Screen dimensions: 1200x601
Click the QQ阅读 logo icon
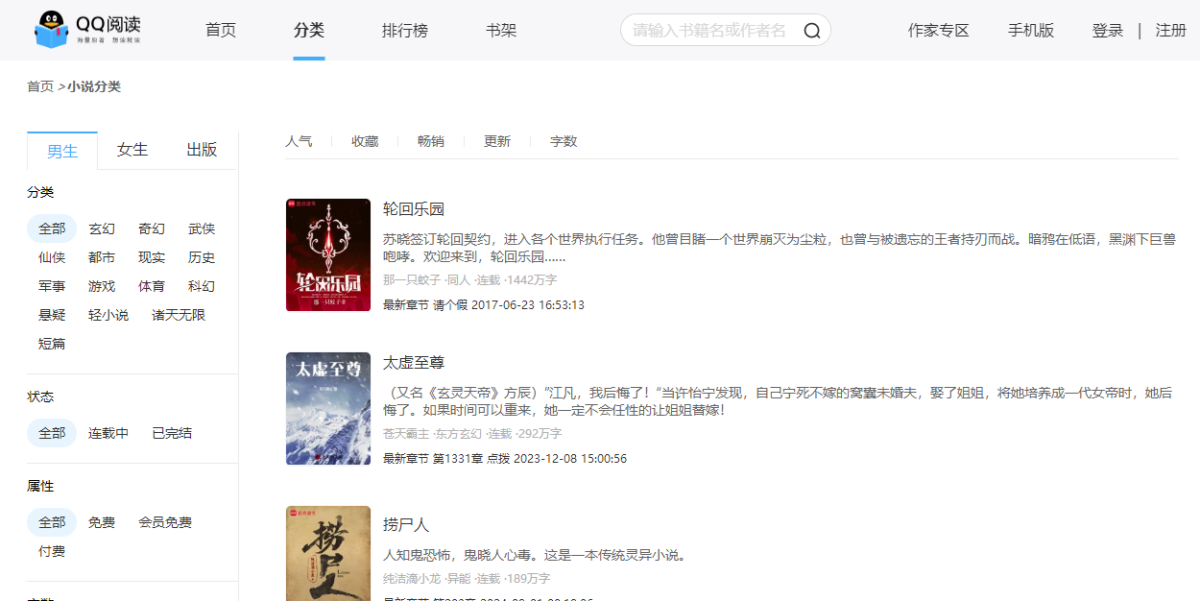coord(51,30)
